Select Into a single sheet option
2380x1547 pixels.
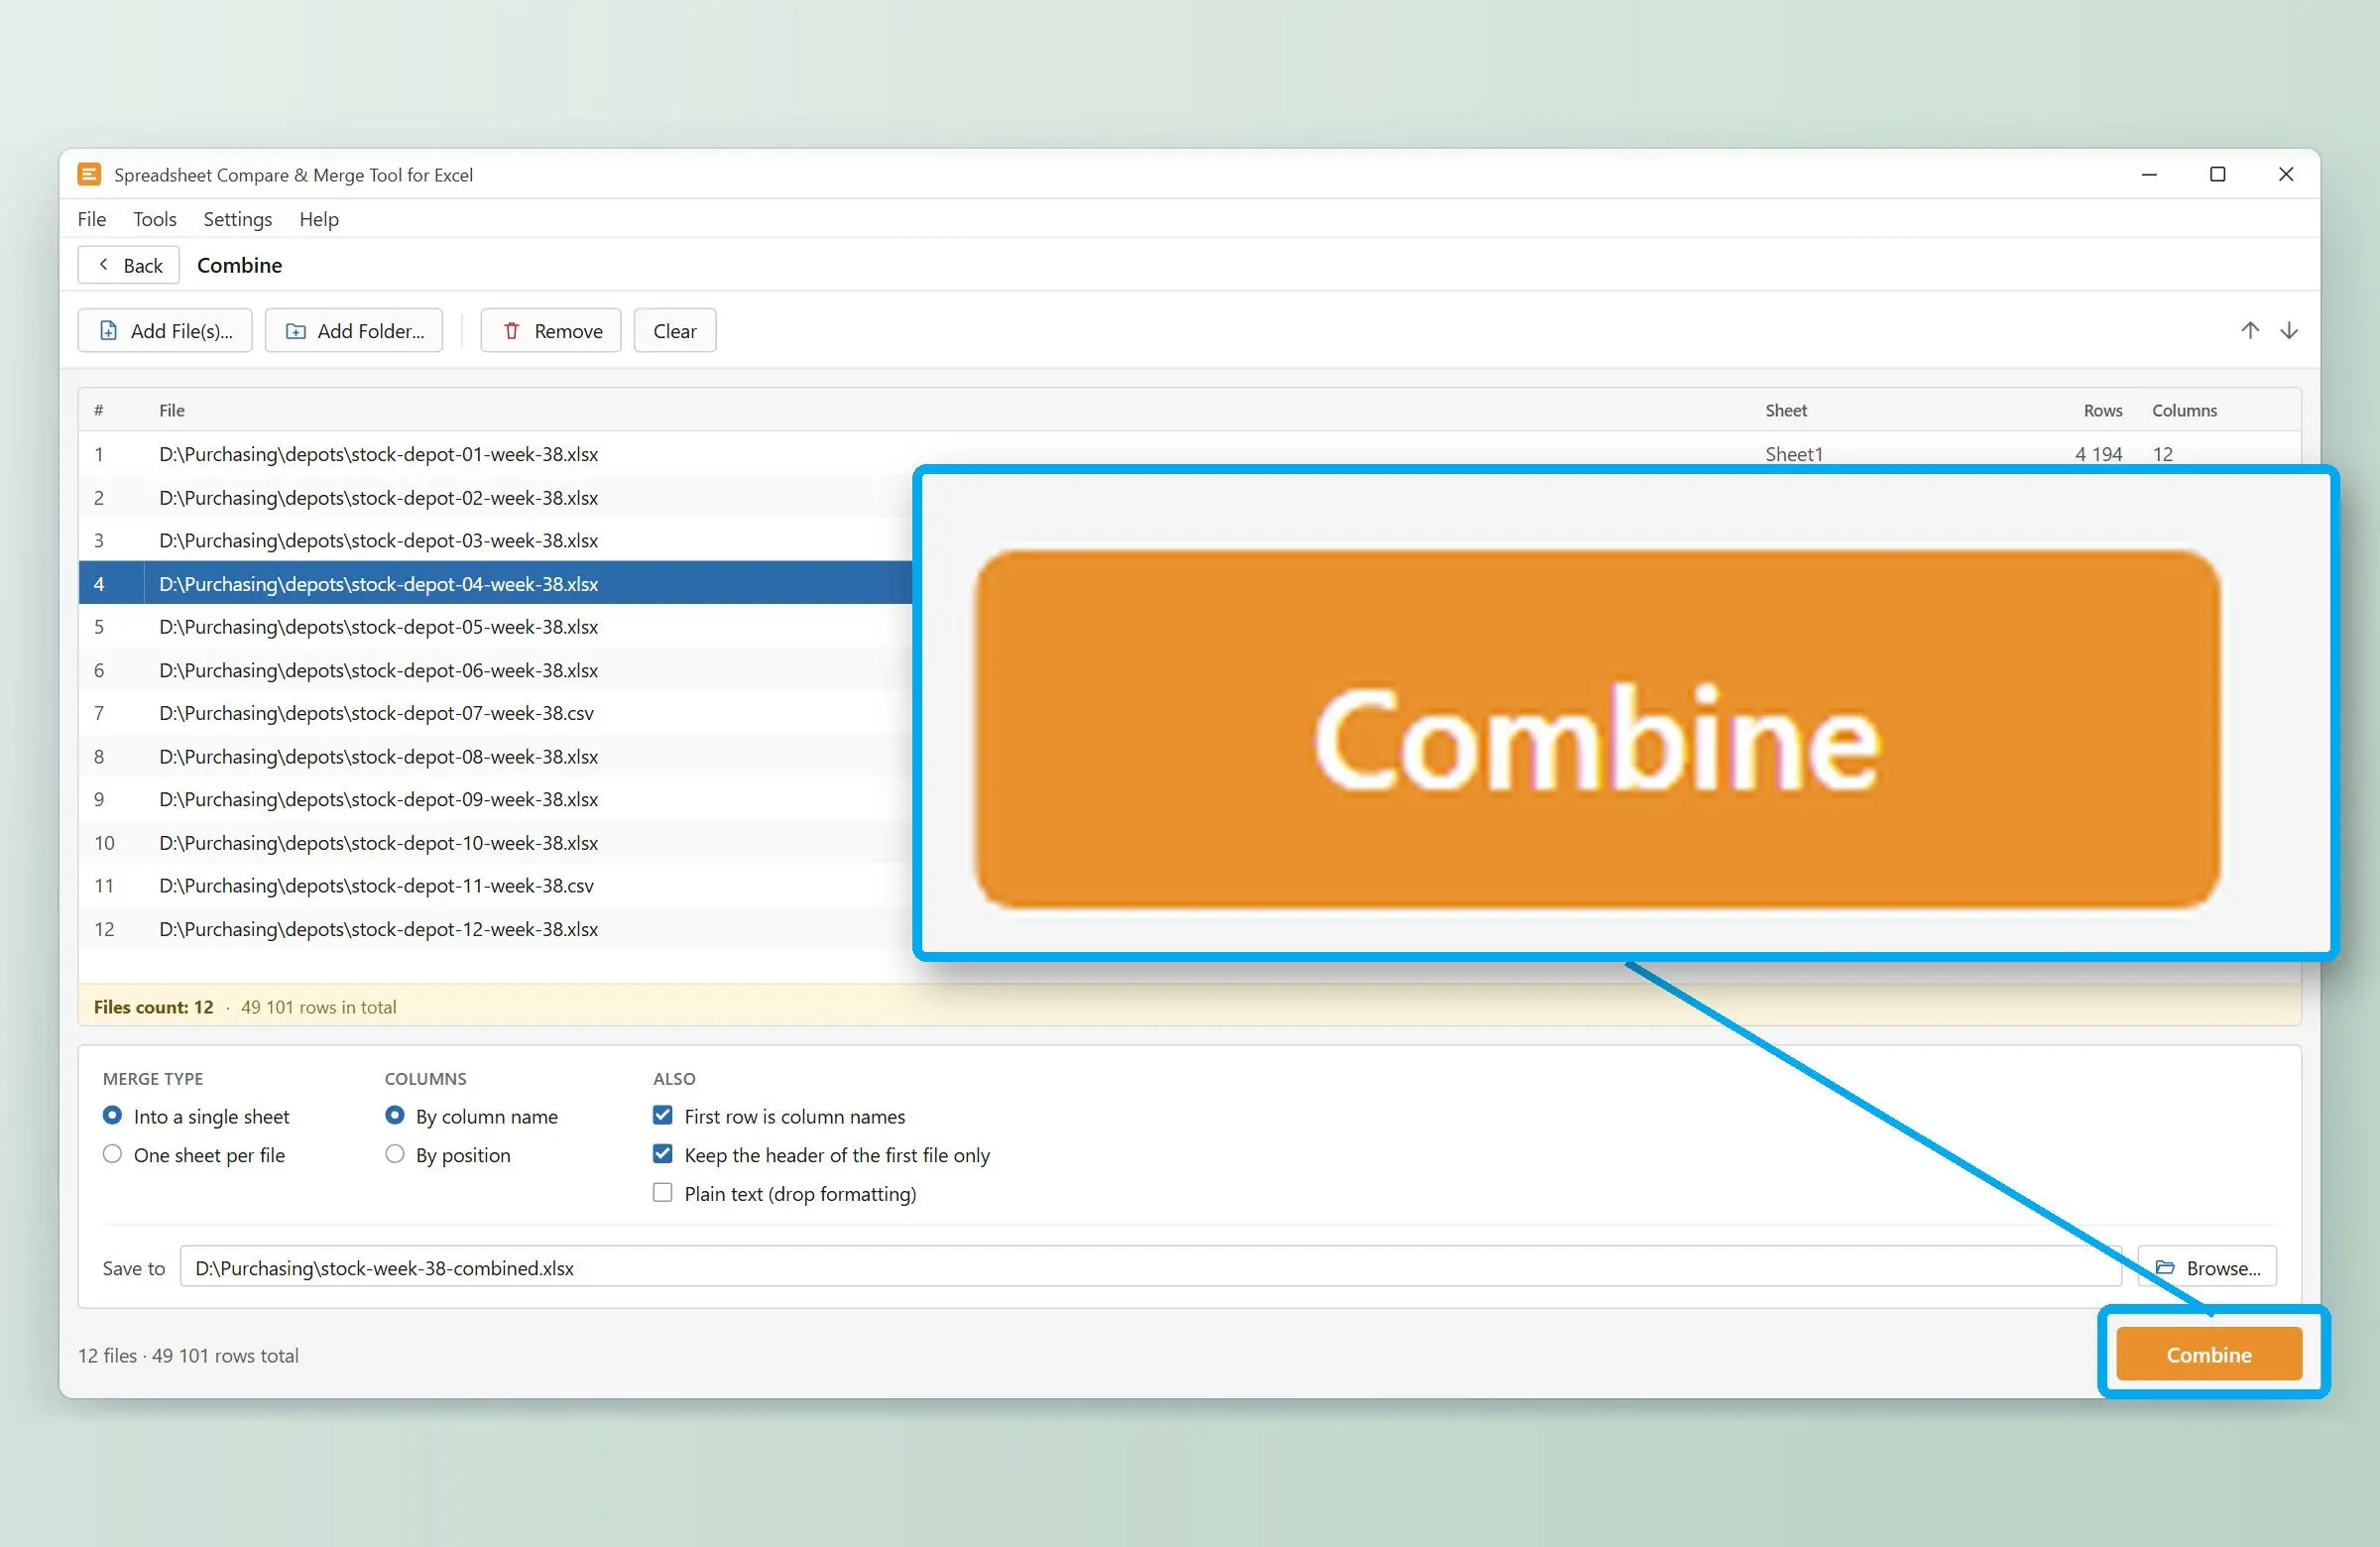point(196,1116)
